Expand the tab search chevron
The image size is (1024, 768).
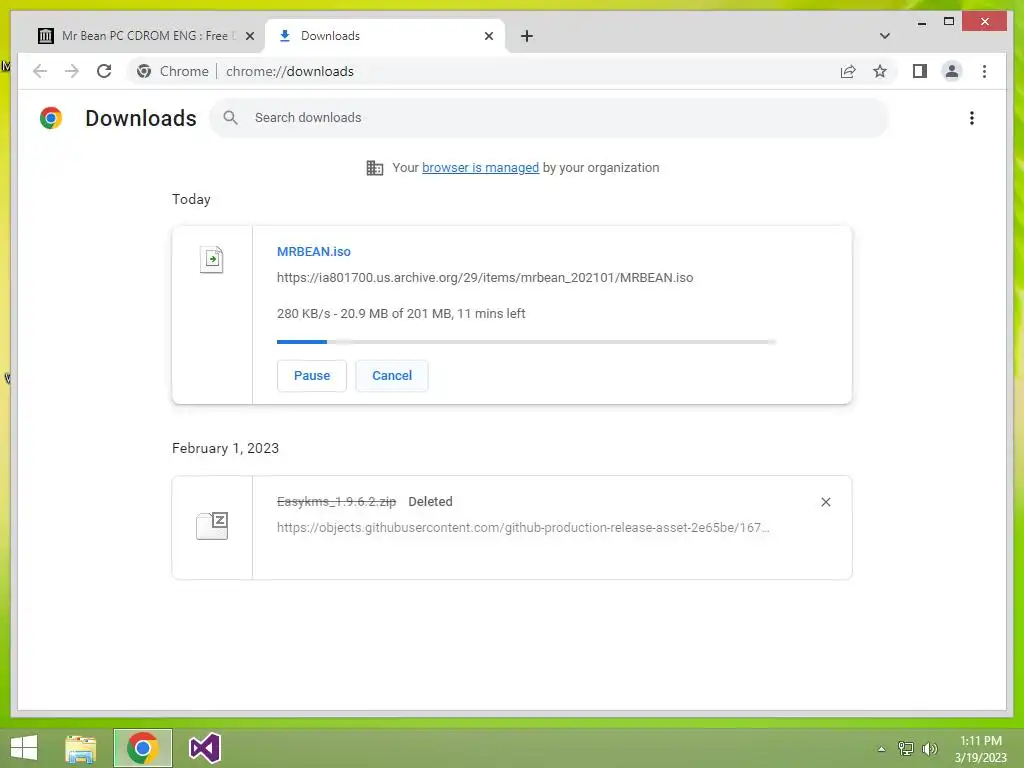(x=885, y=36)
